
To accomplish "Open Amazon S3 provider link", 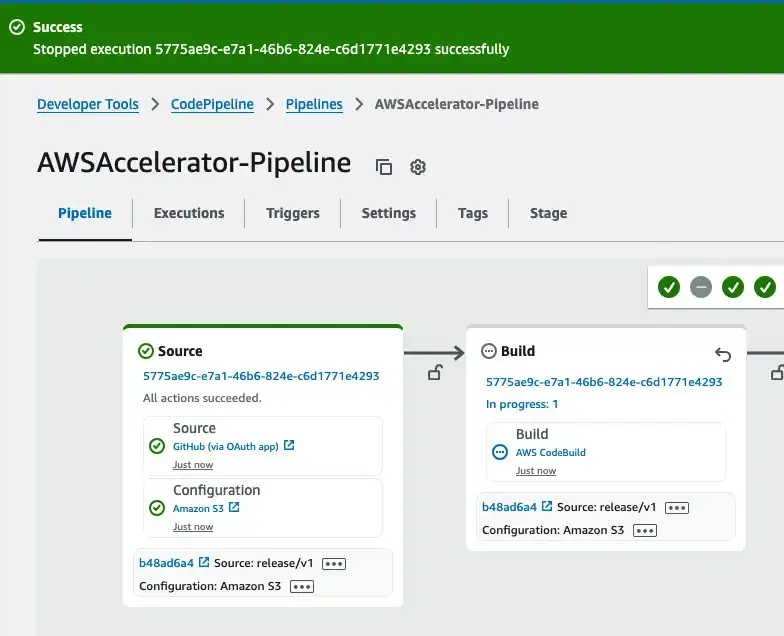I will pyautogui.click(x=198, y=508).
